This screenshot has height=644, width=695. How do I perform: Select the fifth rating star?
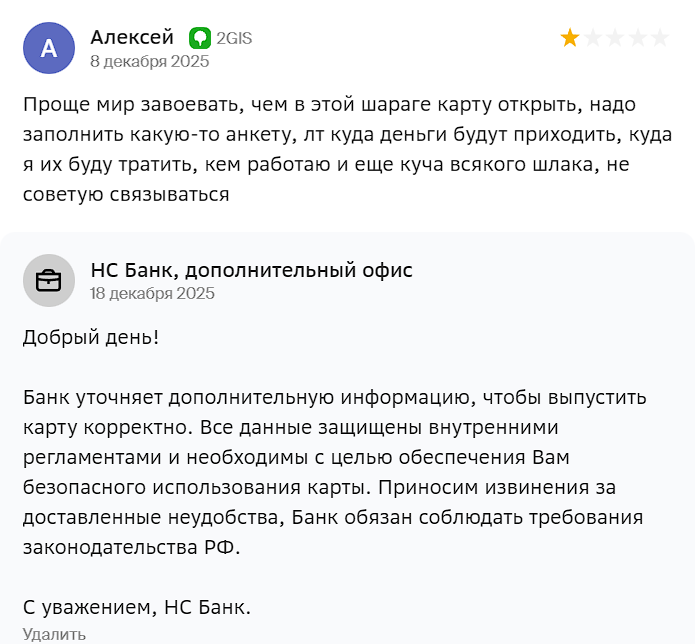(659, 38)
